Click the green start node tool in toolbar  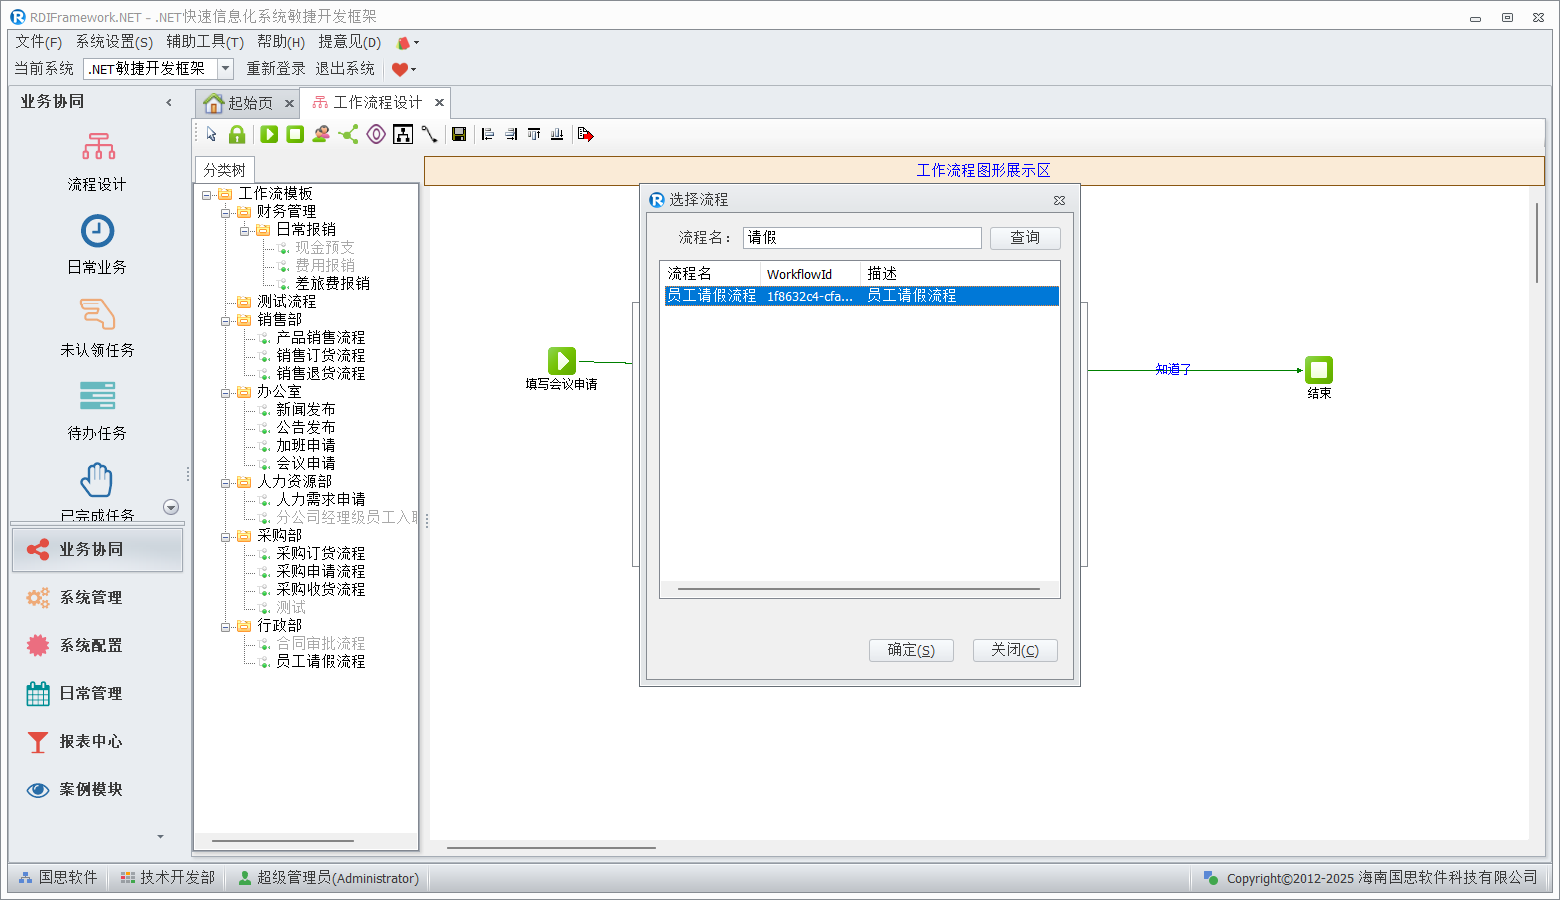269,134
